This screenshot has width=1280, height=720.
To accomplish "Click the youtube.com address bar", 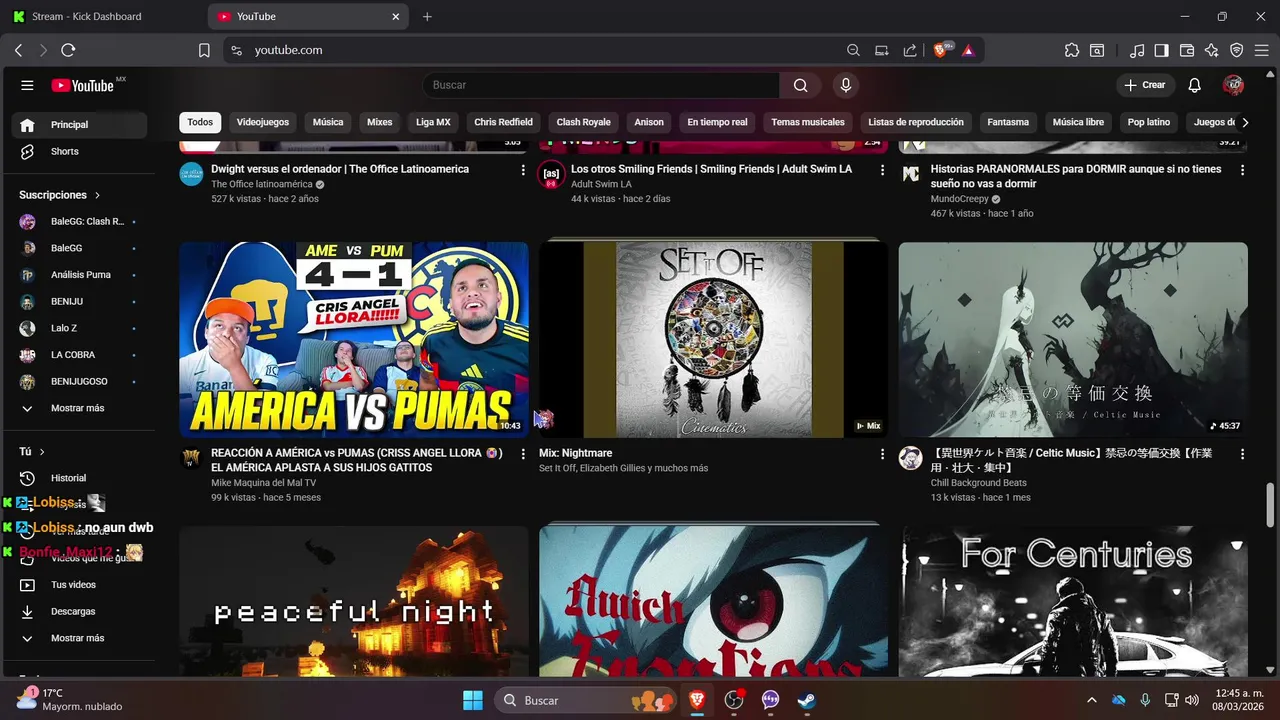I will 540,50.
